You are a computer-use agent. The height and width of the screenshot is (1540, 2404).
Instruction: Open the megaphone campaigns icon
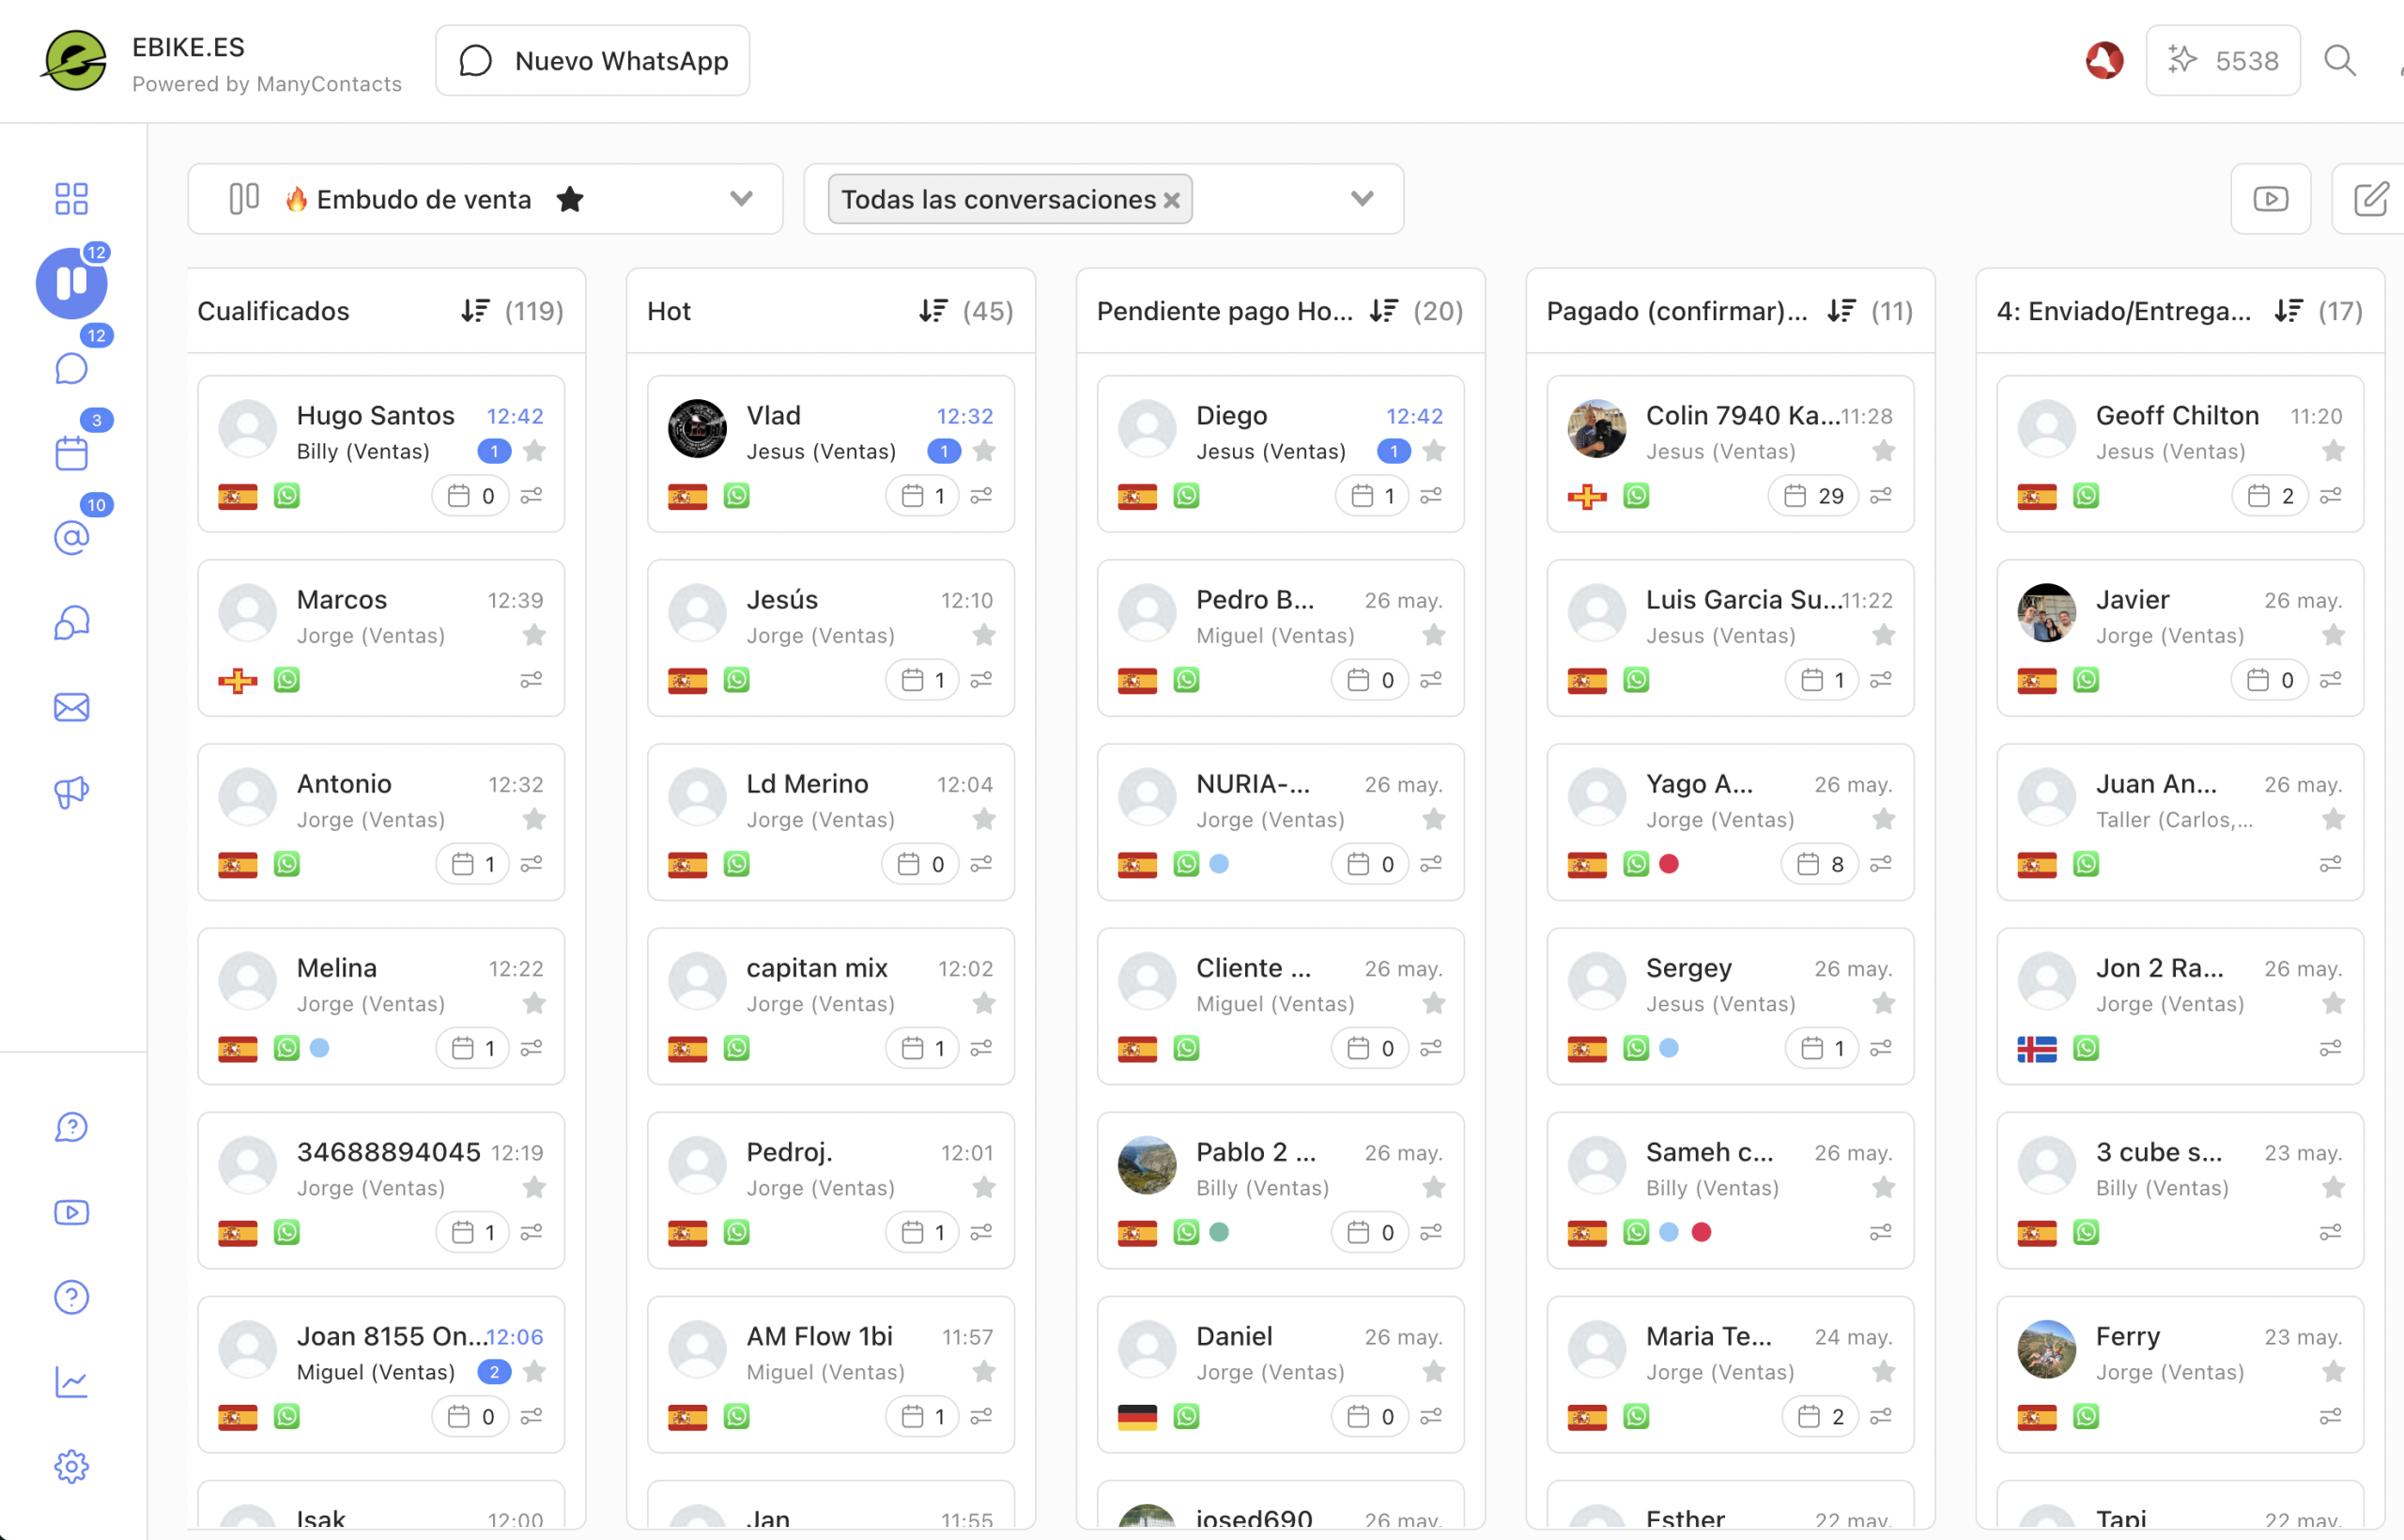(x=71, y=792)
